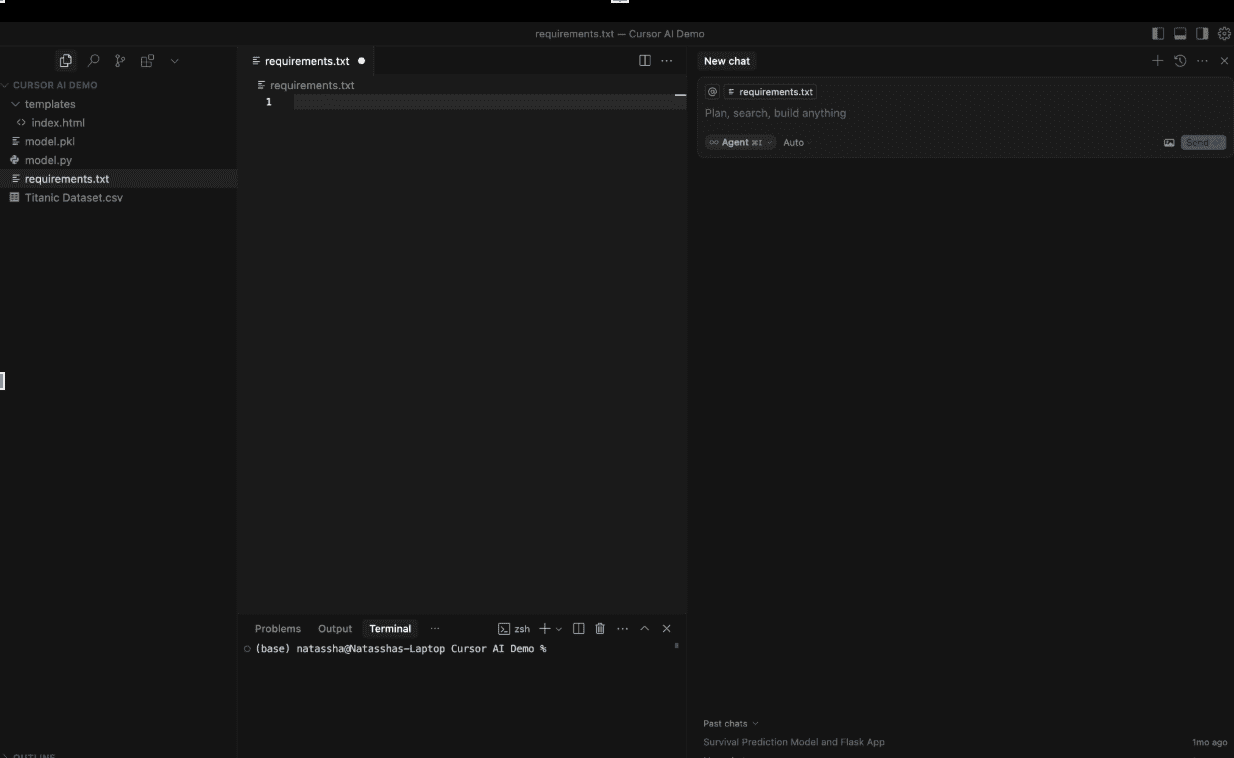Switch to the Output panel tab
1234x758 pixels.
[335, 629]
